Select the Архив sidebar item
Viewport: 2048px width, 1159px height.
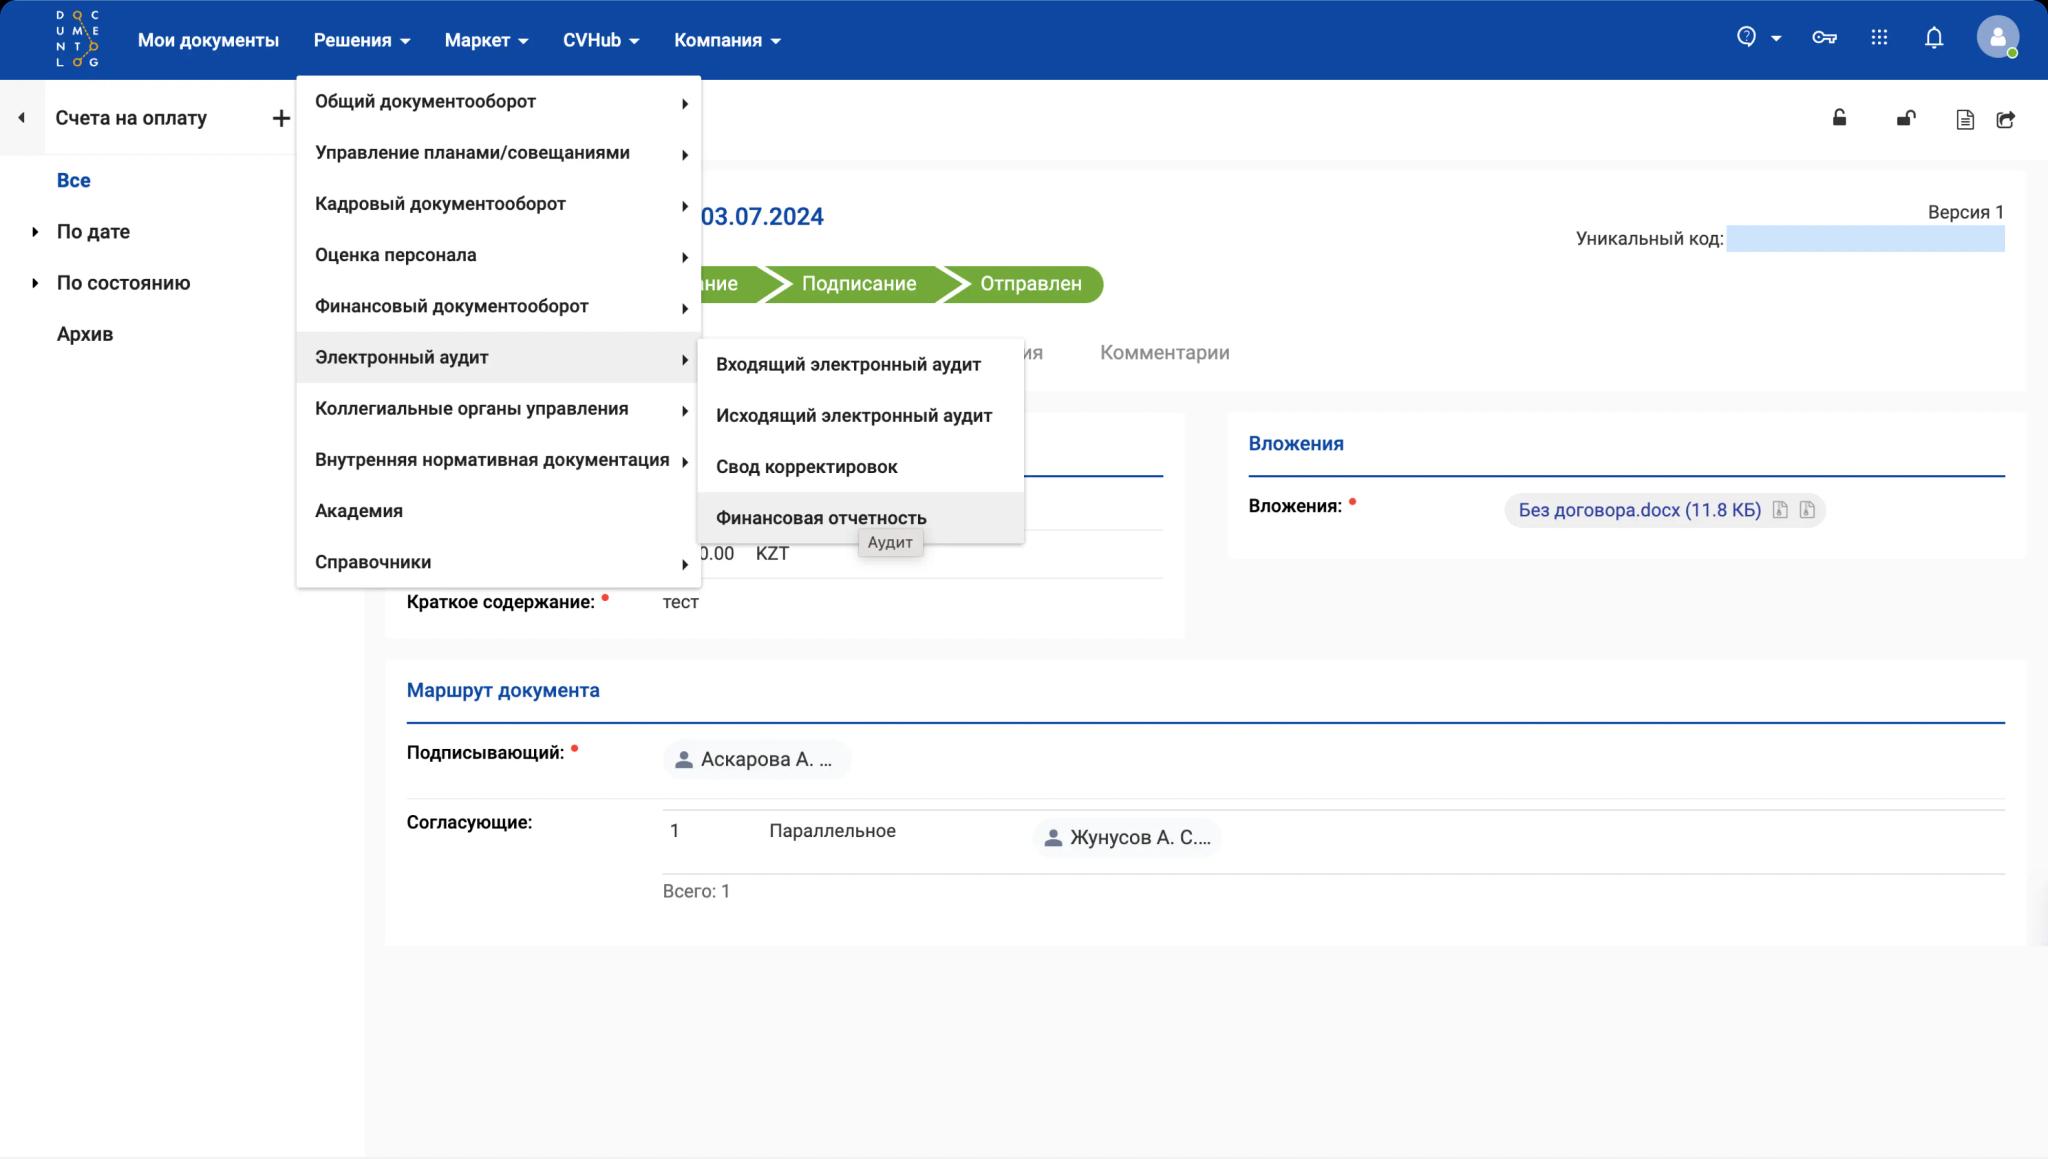coord(85,334)
